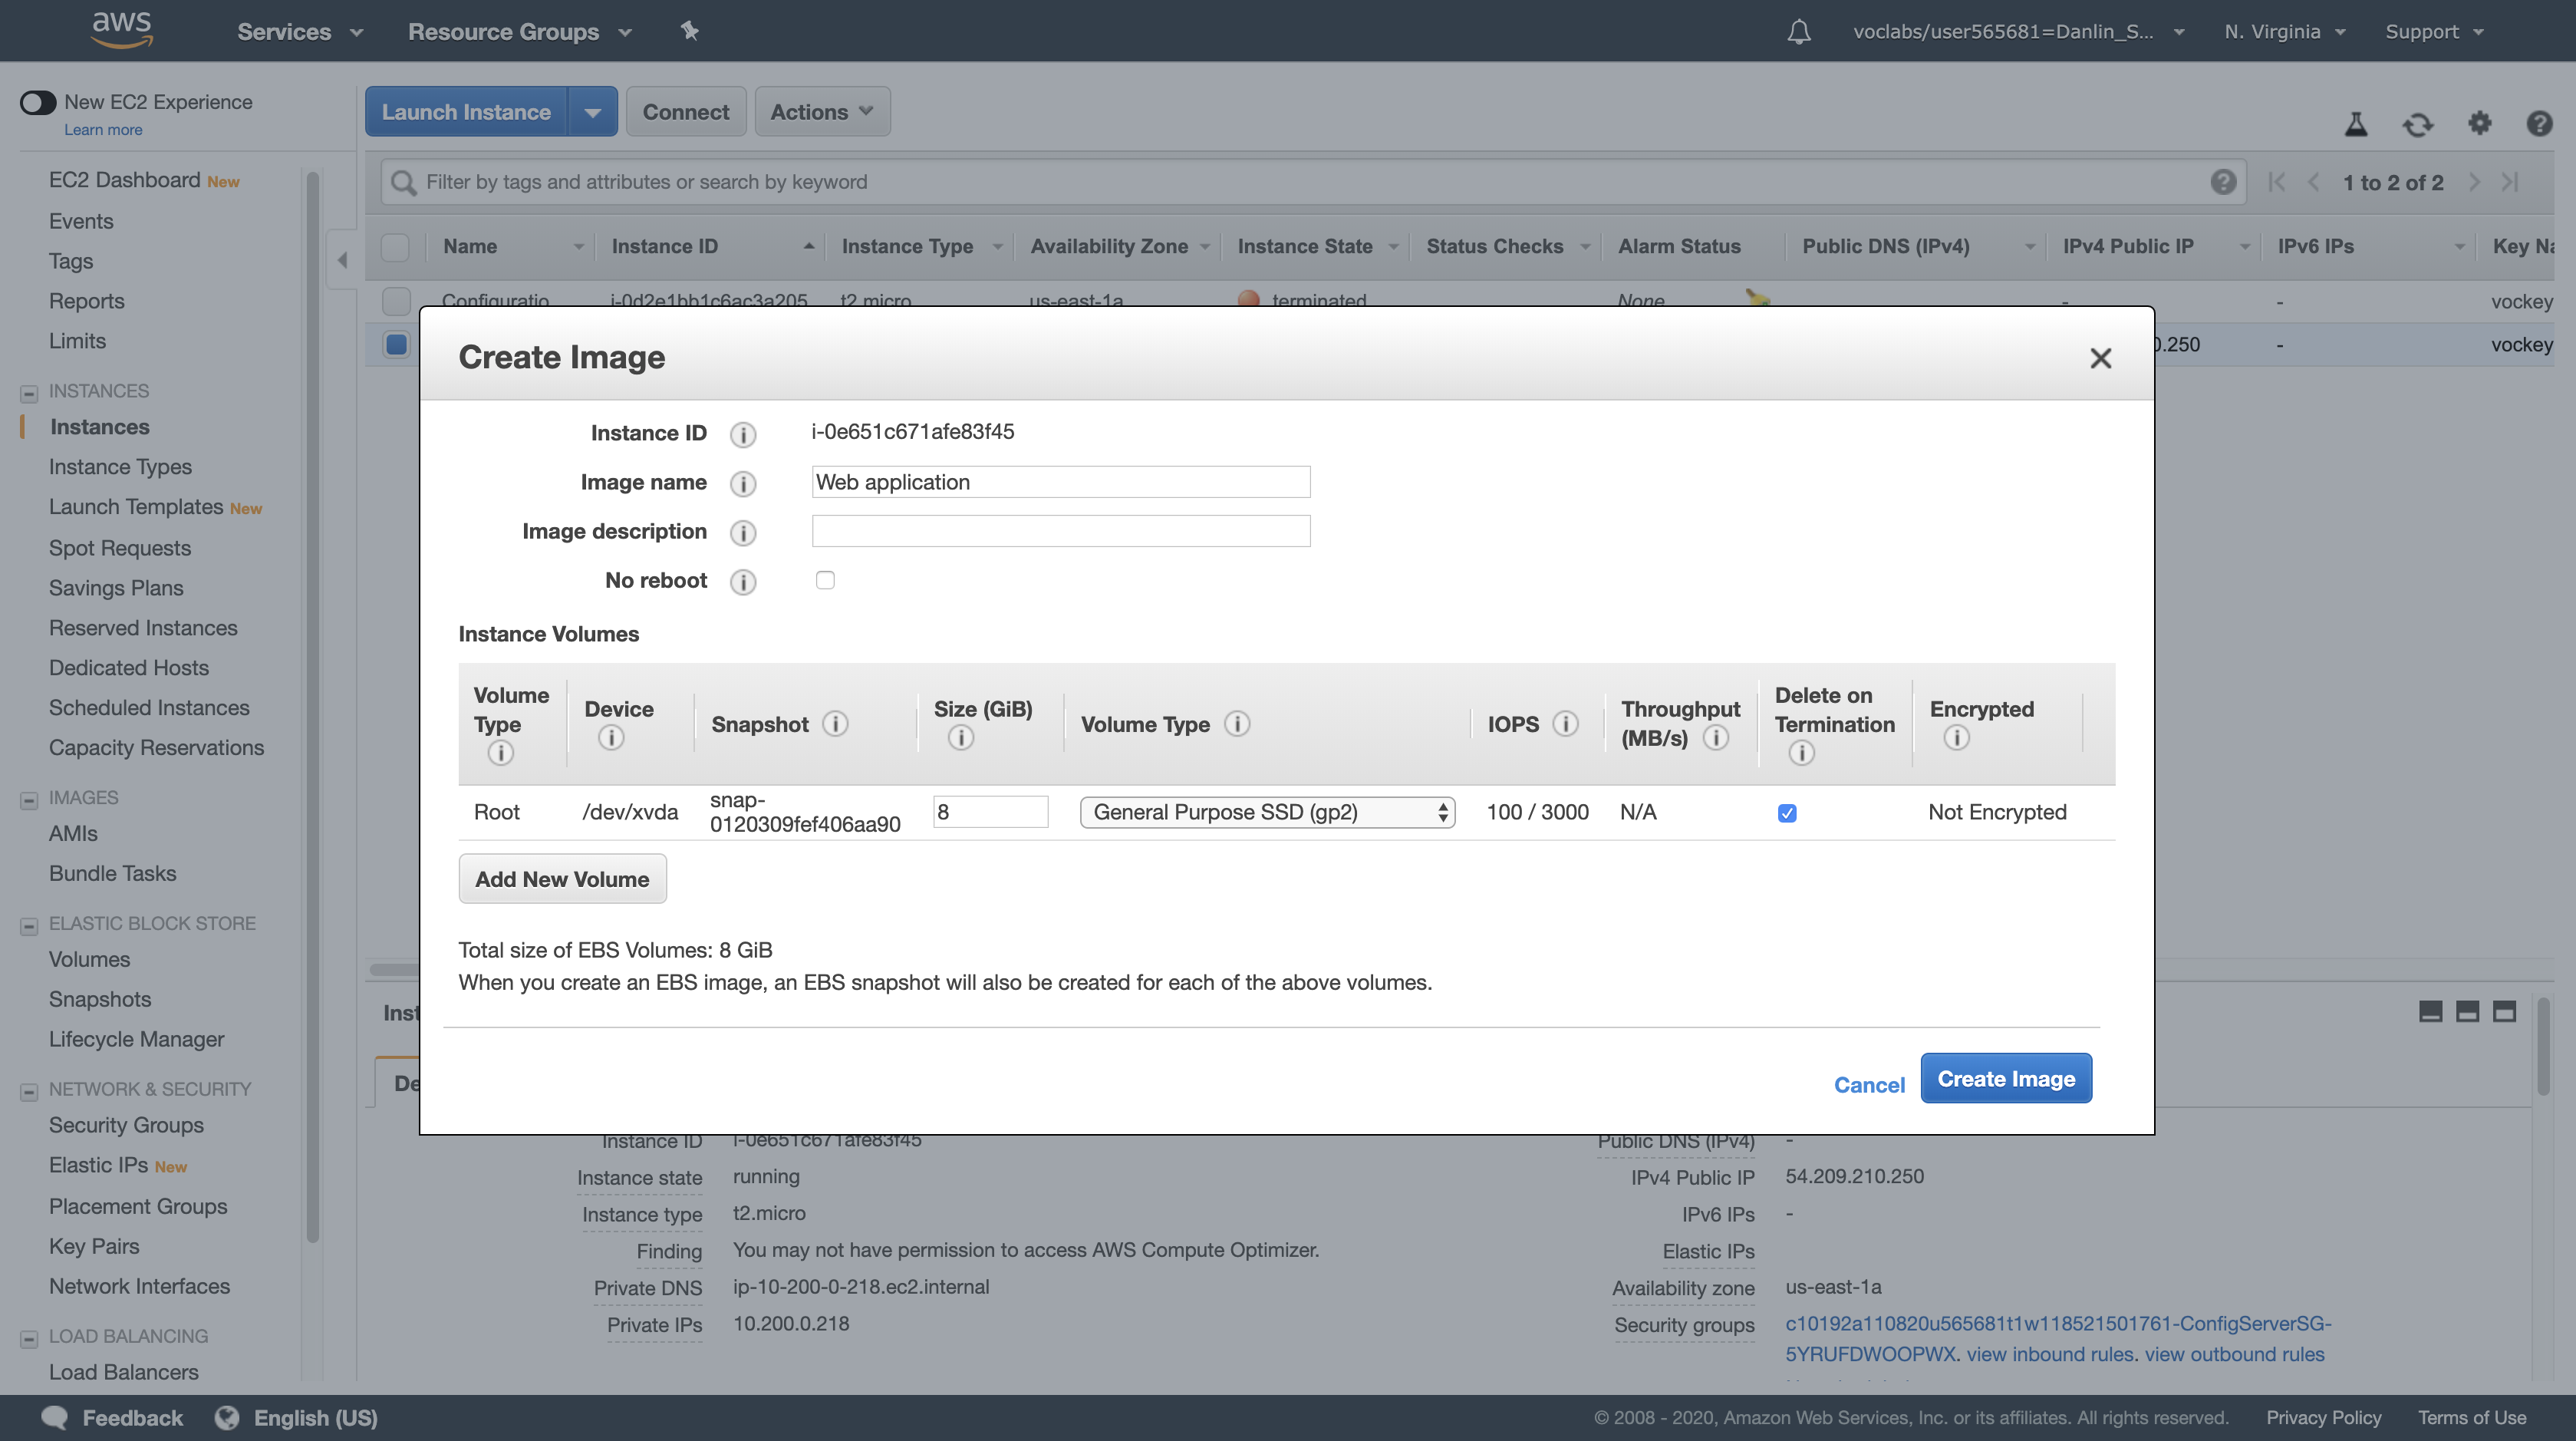Click the info icon next to No reboot

click(742, 582)
